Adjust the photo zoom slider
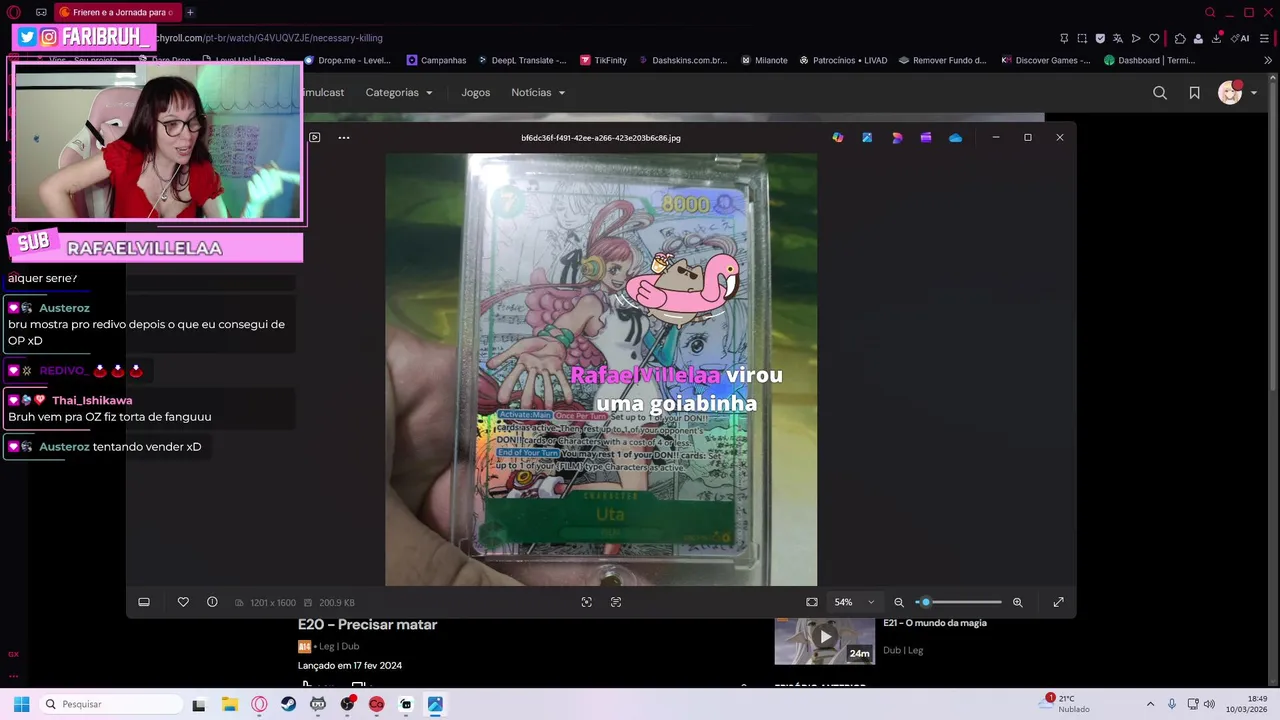Image resolution: width=1280 pixels, height=720 pixels. 958,602
